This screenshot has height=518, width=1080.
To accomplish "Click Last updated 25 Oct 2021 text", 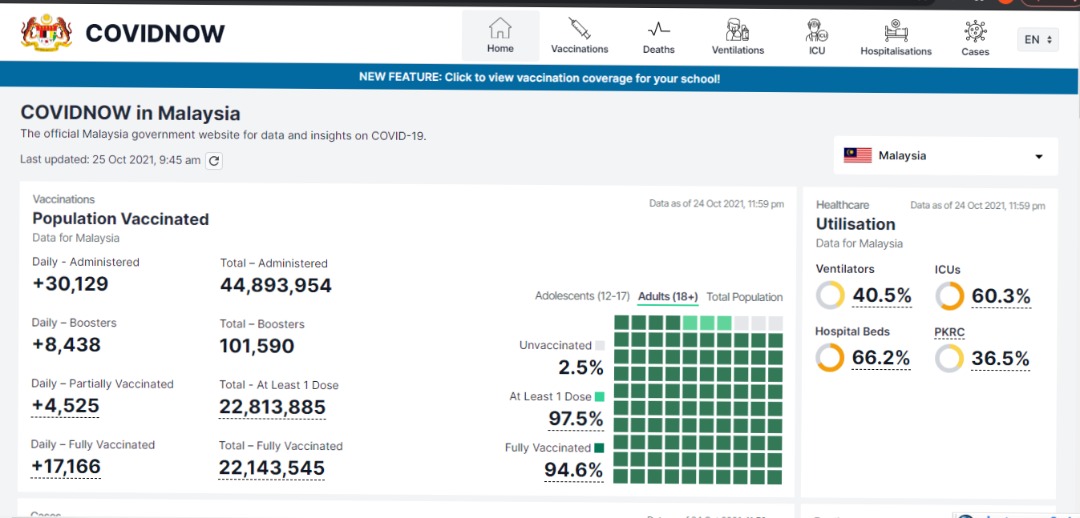I will (x=110, y=160).
